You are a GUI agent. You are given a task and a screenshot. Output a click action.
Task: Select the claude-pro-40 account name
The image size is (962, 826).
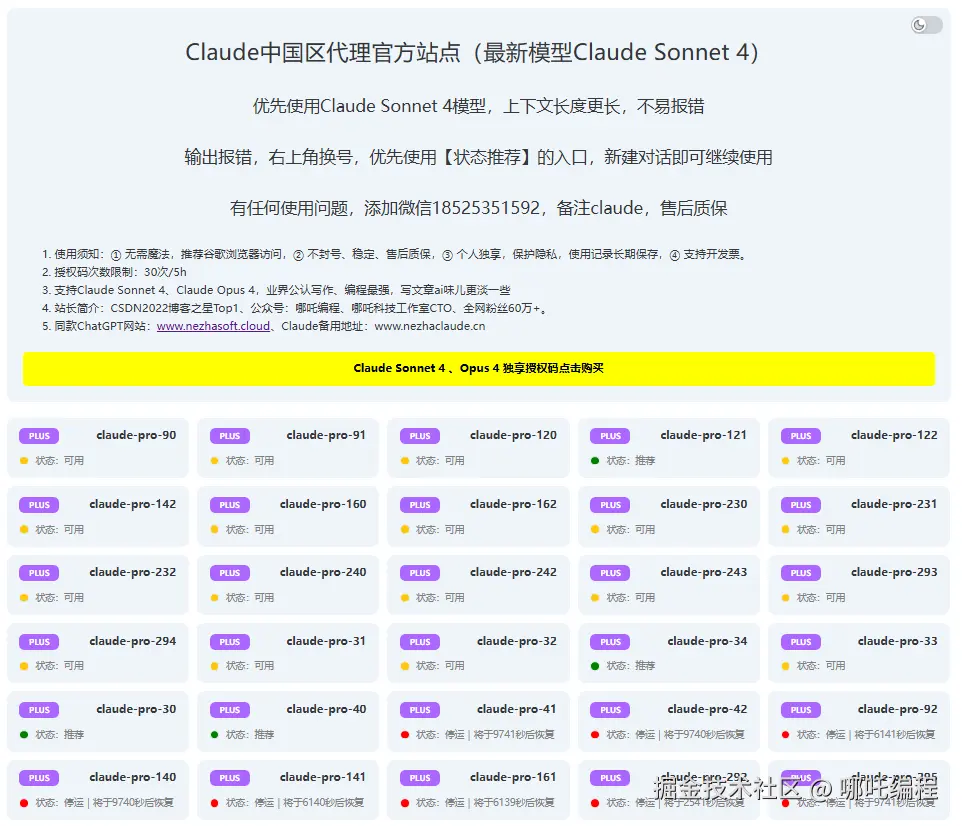pyautogui.click(x=326, y=709)
